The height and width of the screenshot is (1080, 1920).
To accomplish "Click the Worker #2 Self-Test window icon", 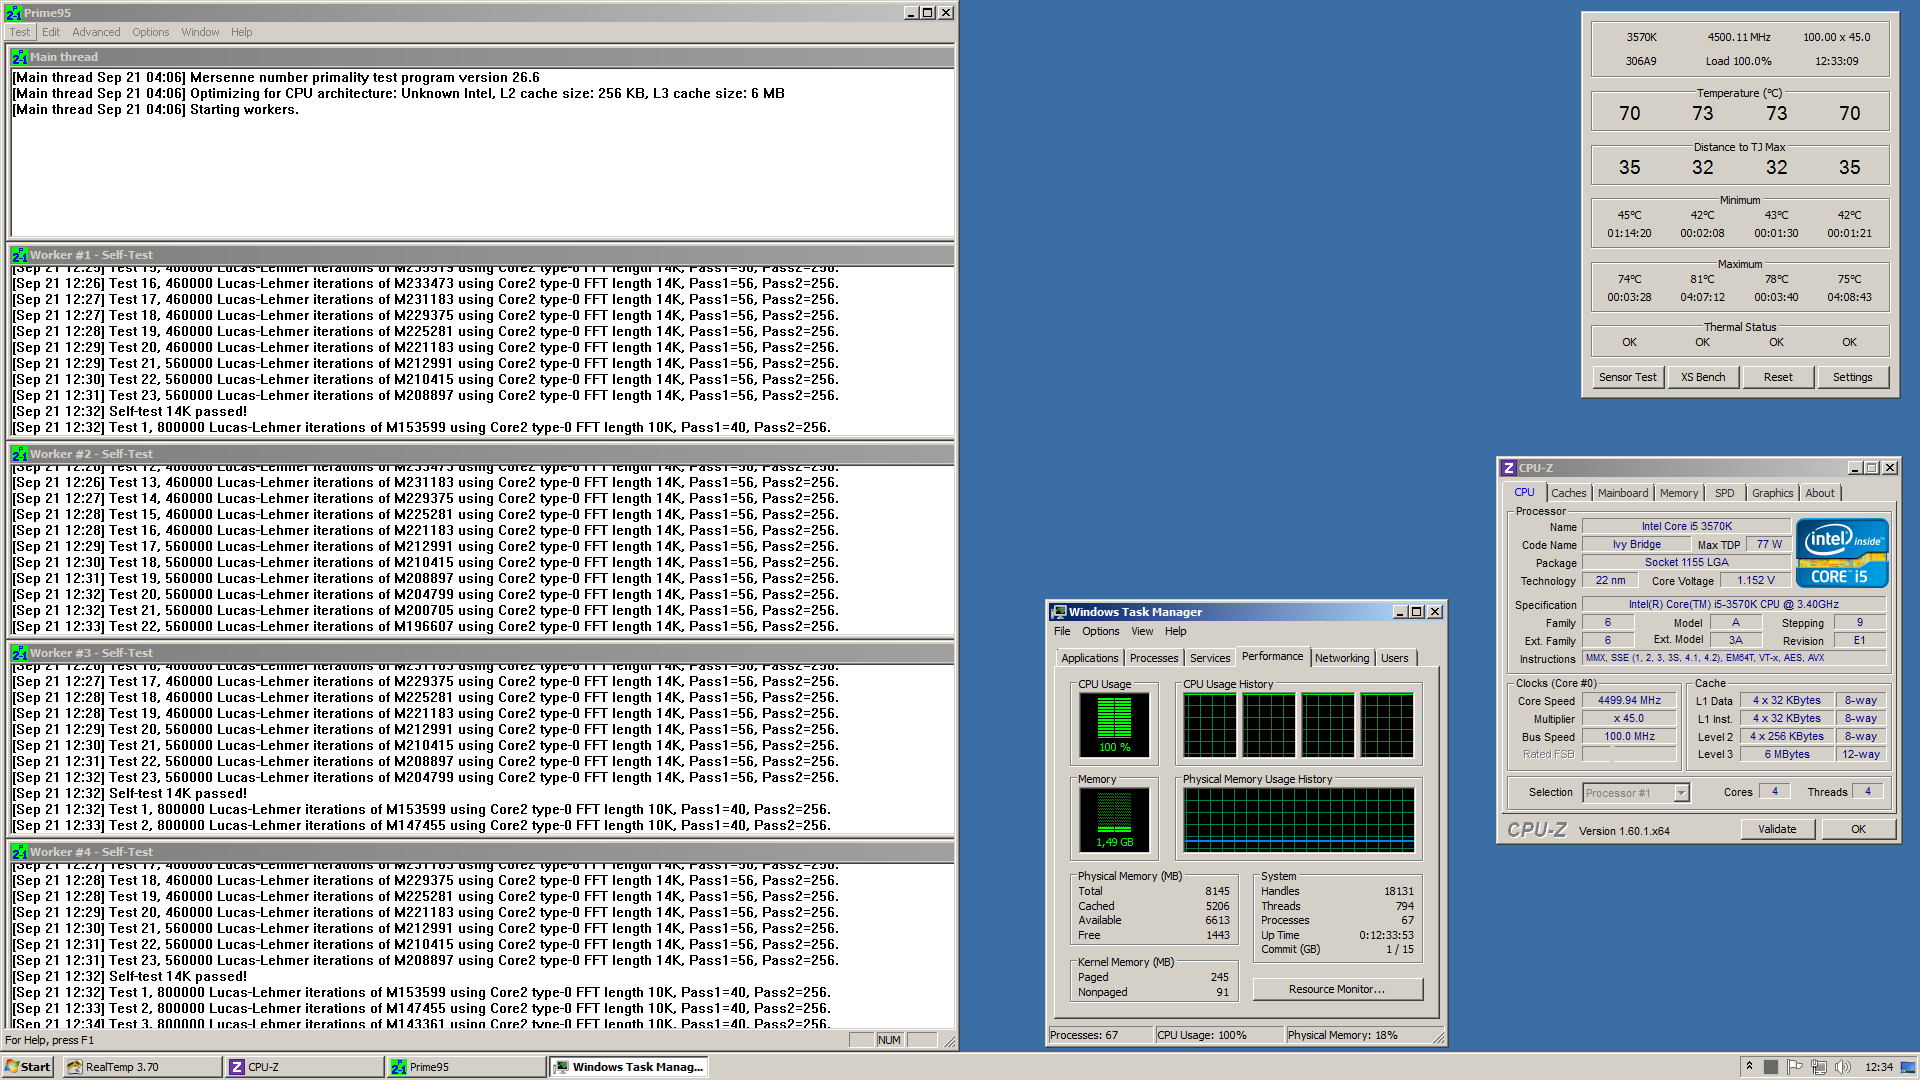I will point(19,454).
